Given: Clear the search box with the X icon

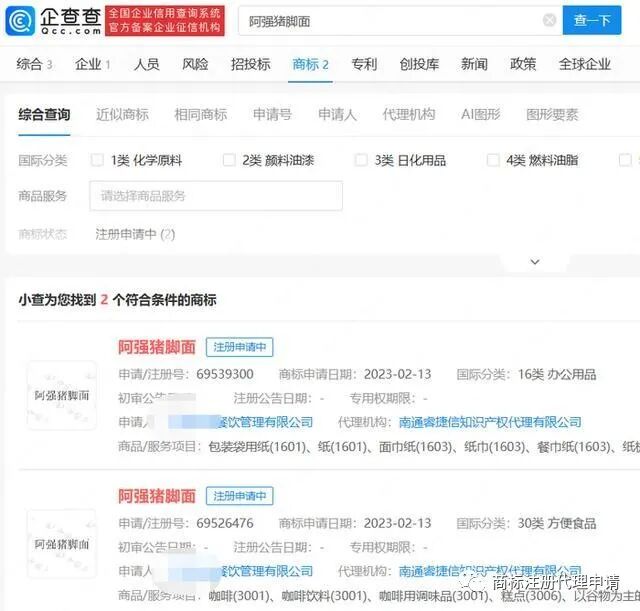Looking at the screenshot, I should [549, 20].
